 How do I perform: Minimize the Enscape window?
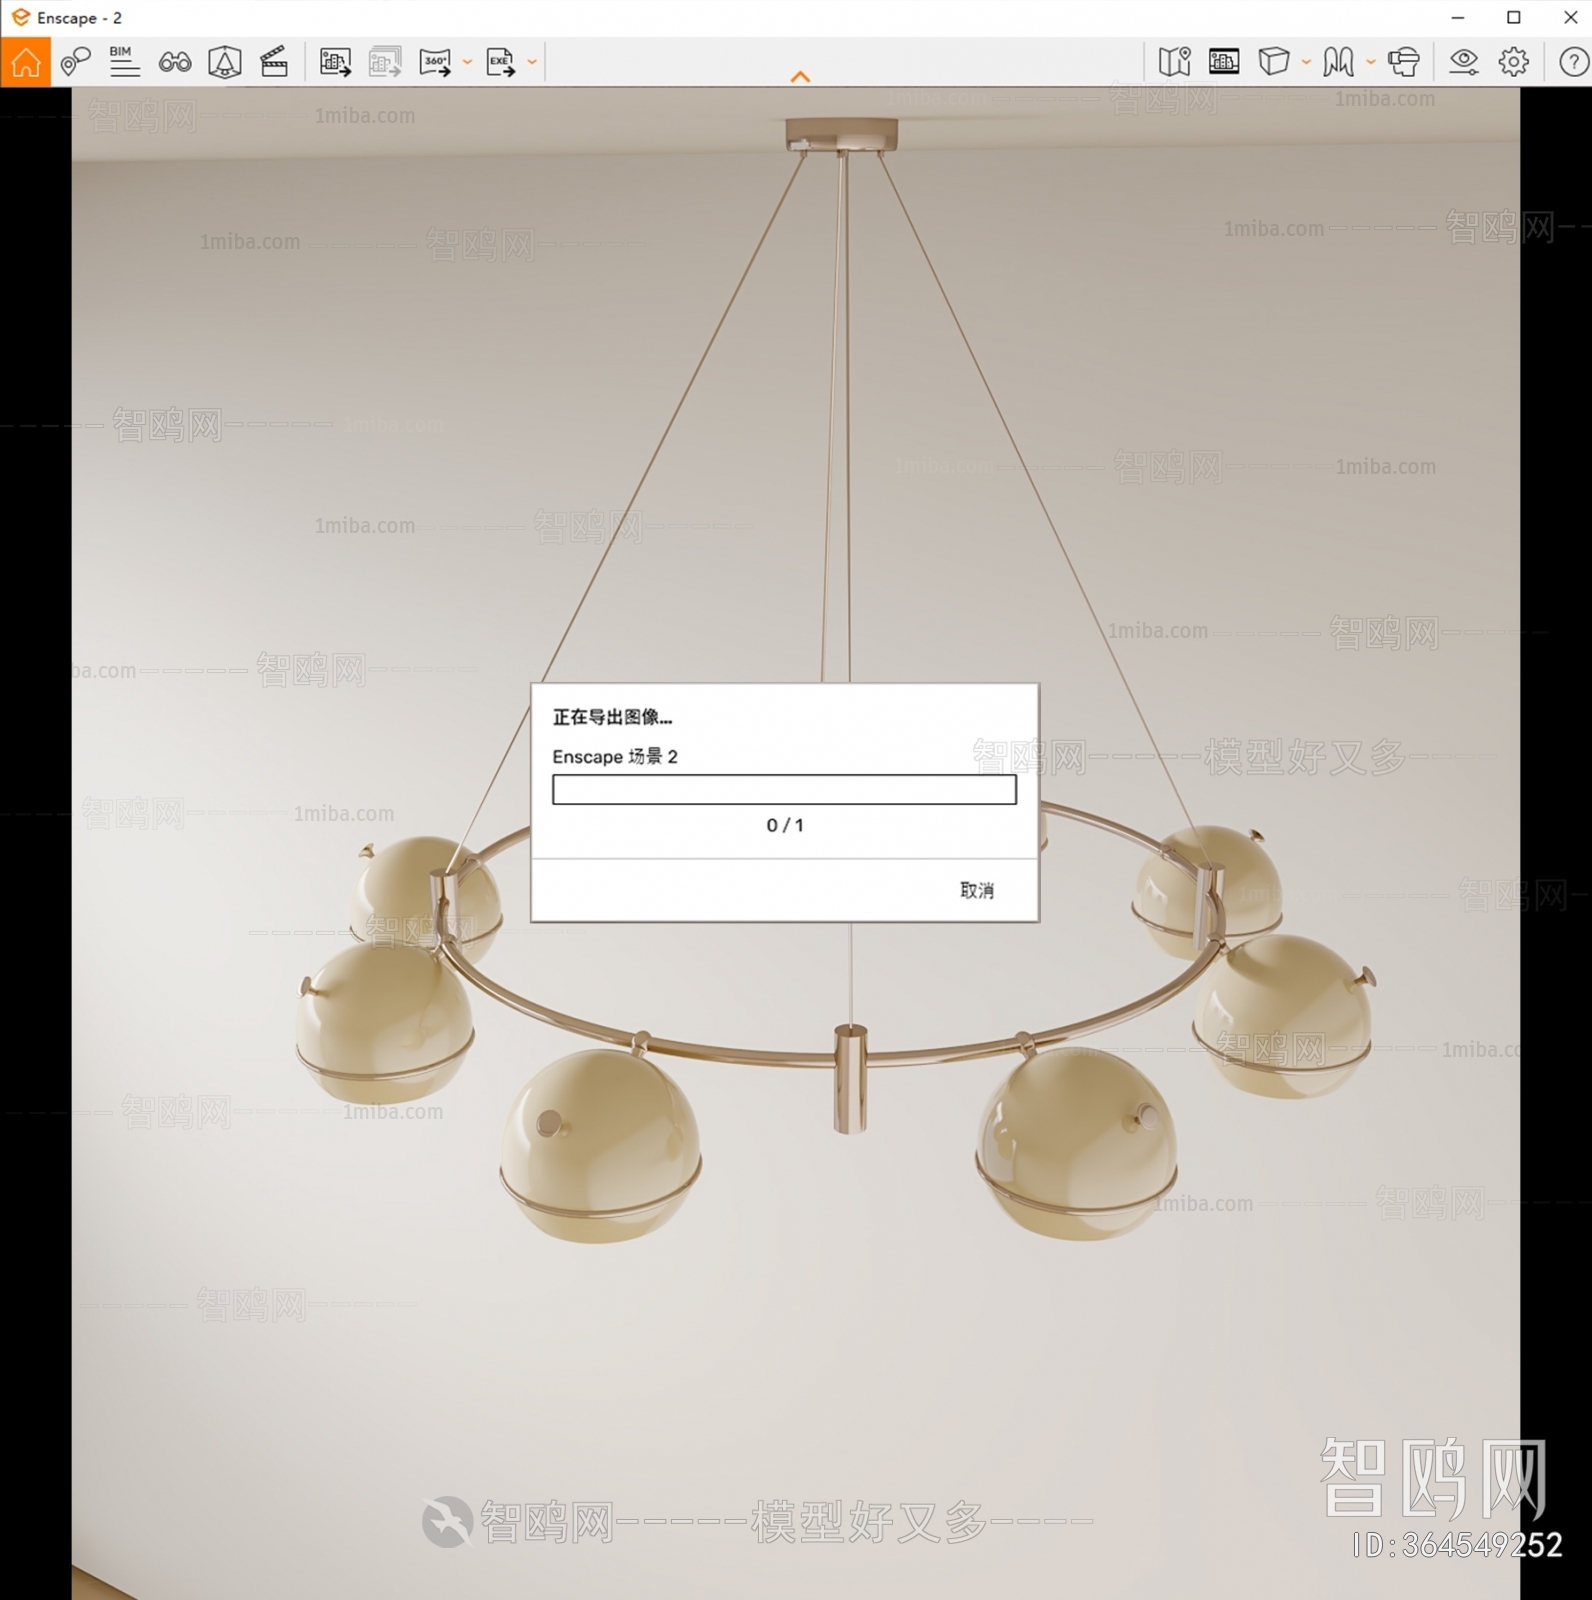[1458, 18]
